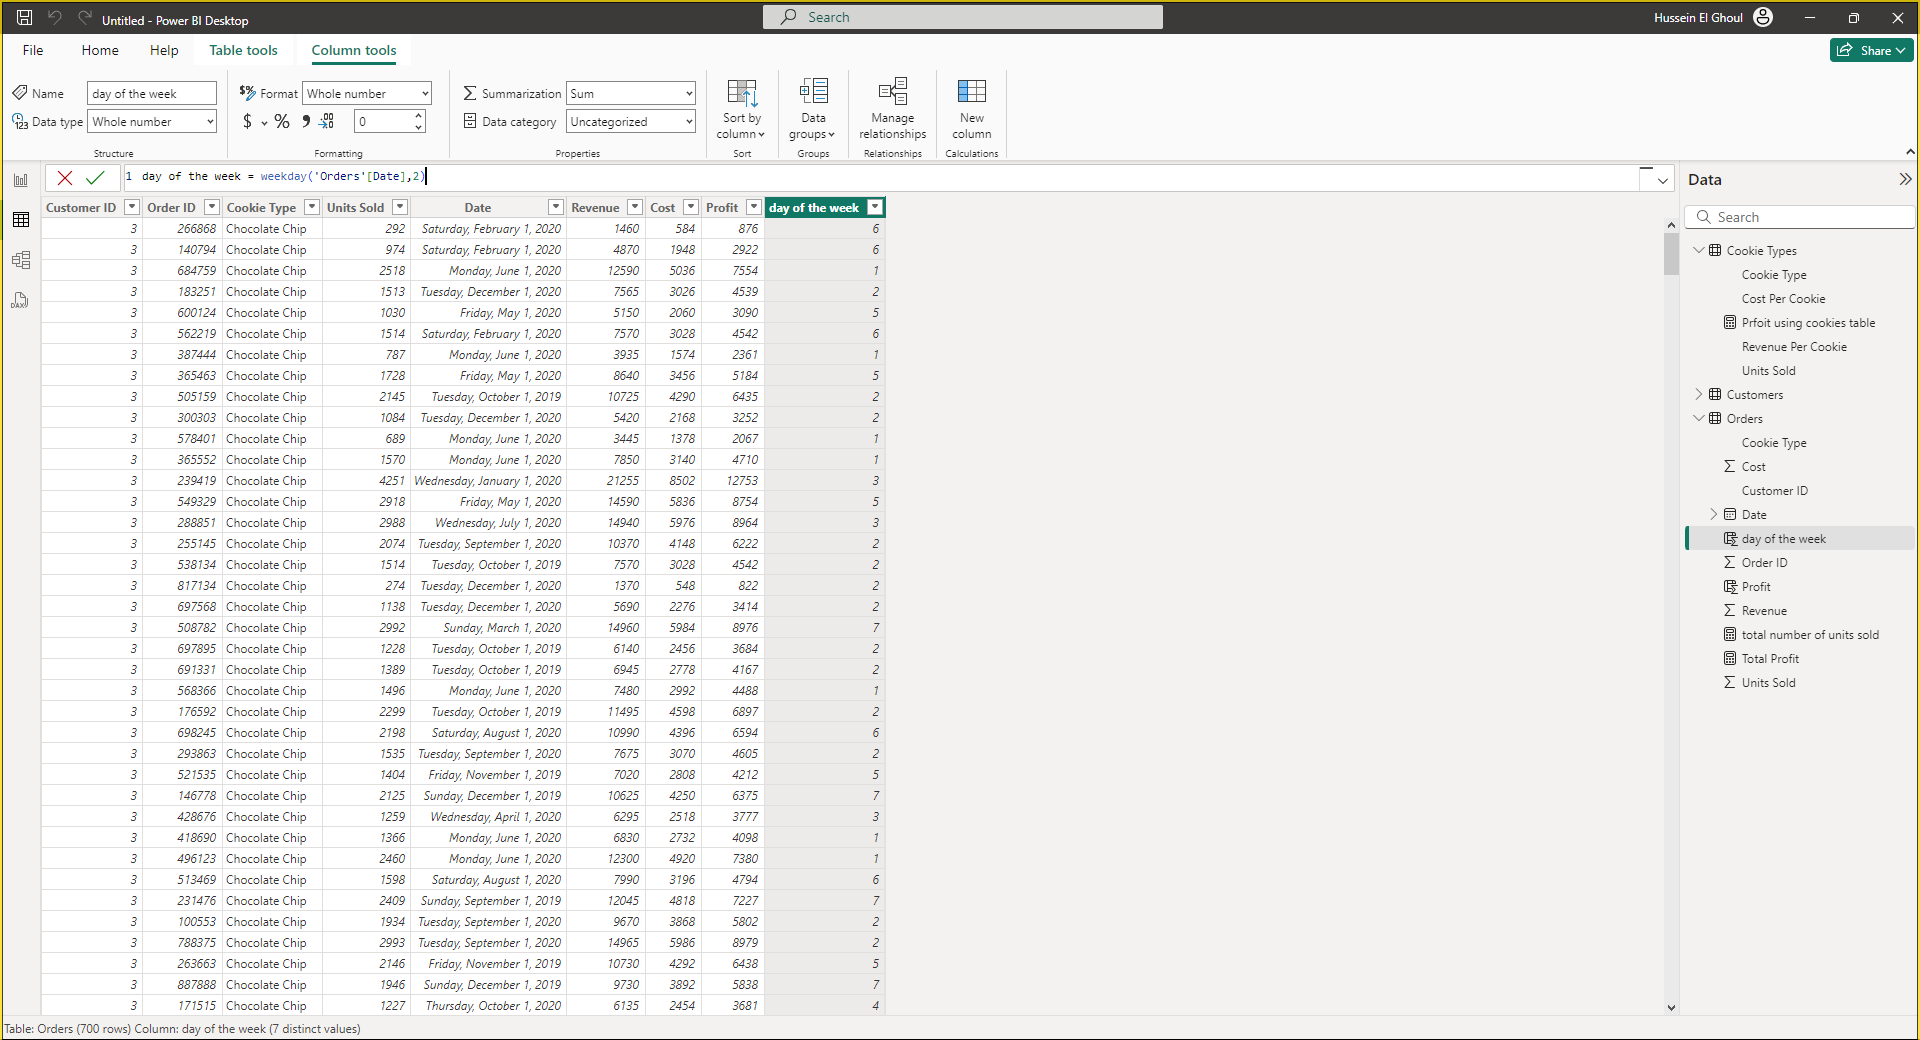
Task: Create a New column from ribbon
Action: click(x=971, y=108)
